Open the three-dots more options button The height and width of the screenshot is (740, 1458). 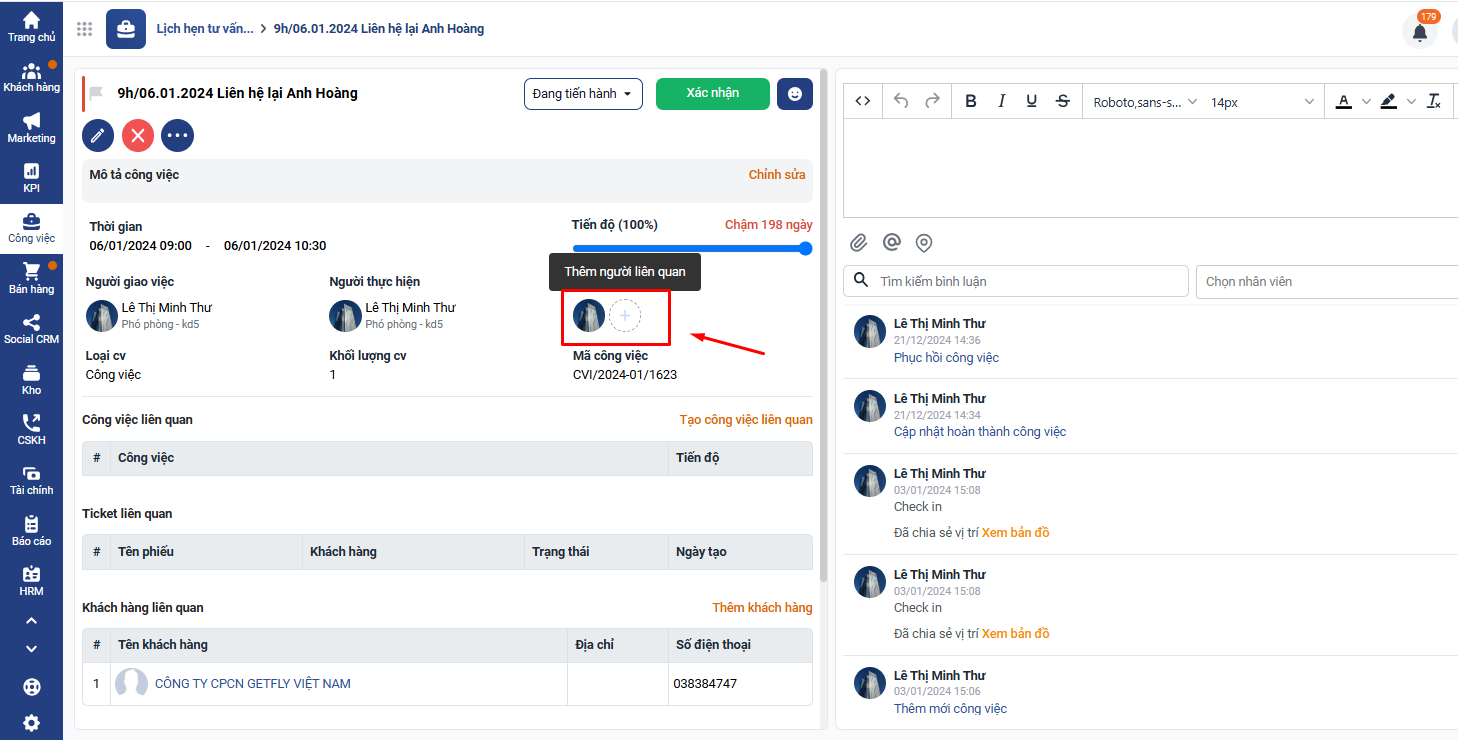coord(177,135)
